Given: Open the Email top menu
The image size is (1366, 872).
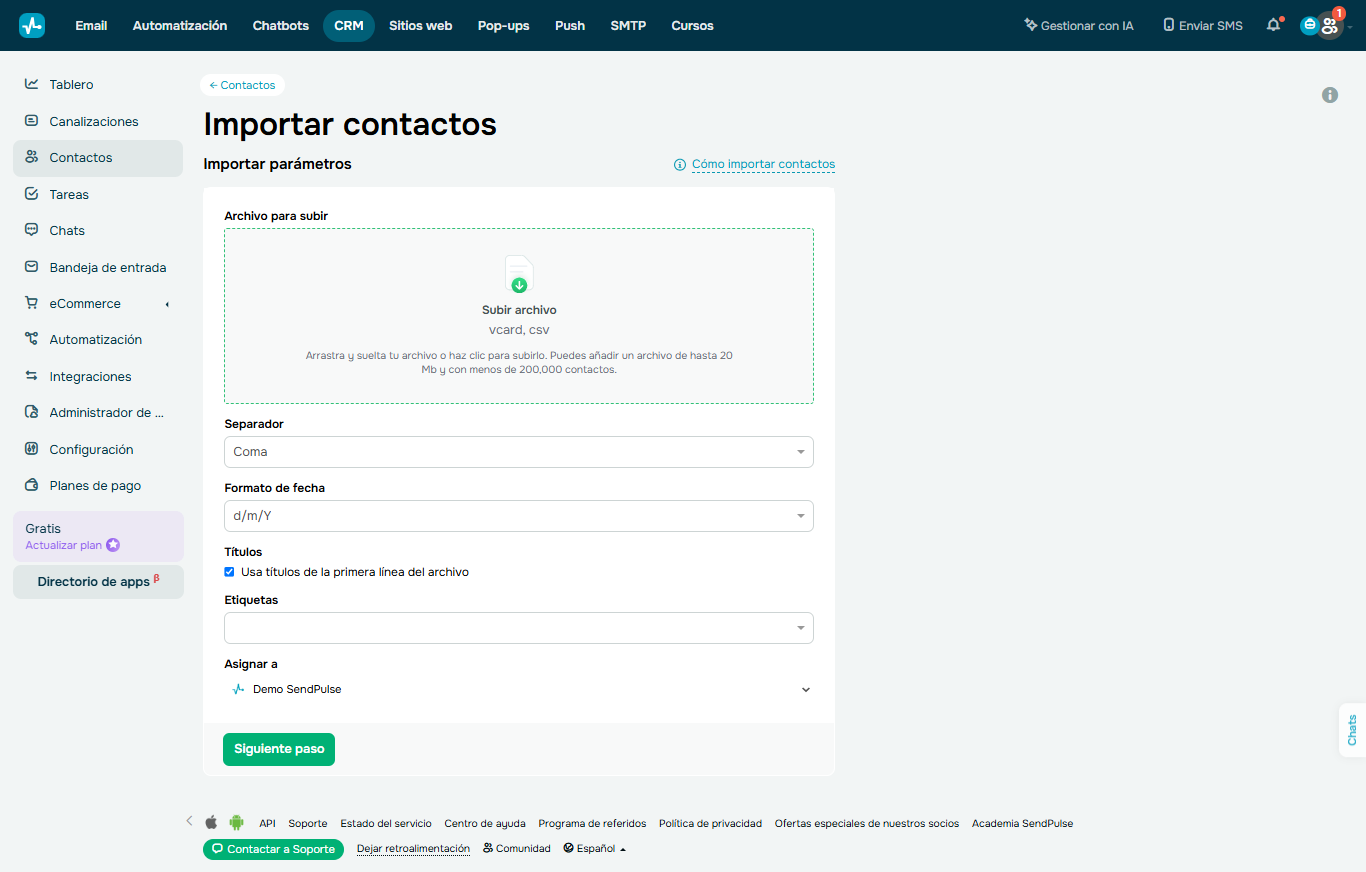Looking at the screenshot, I should click(x=91, y=26).
